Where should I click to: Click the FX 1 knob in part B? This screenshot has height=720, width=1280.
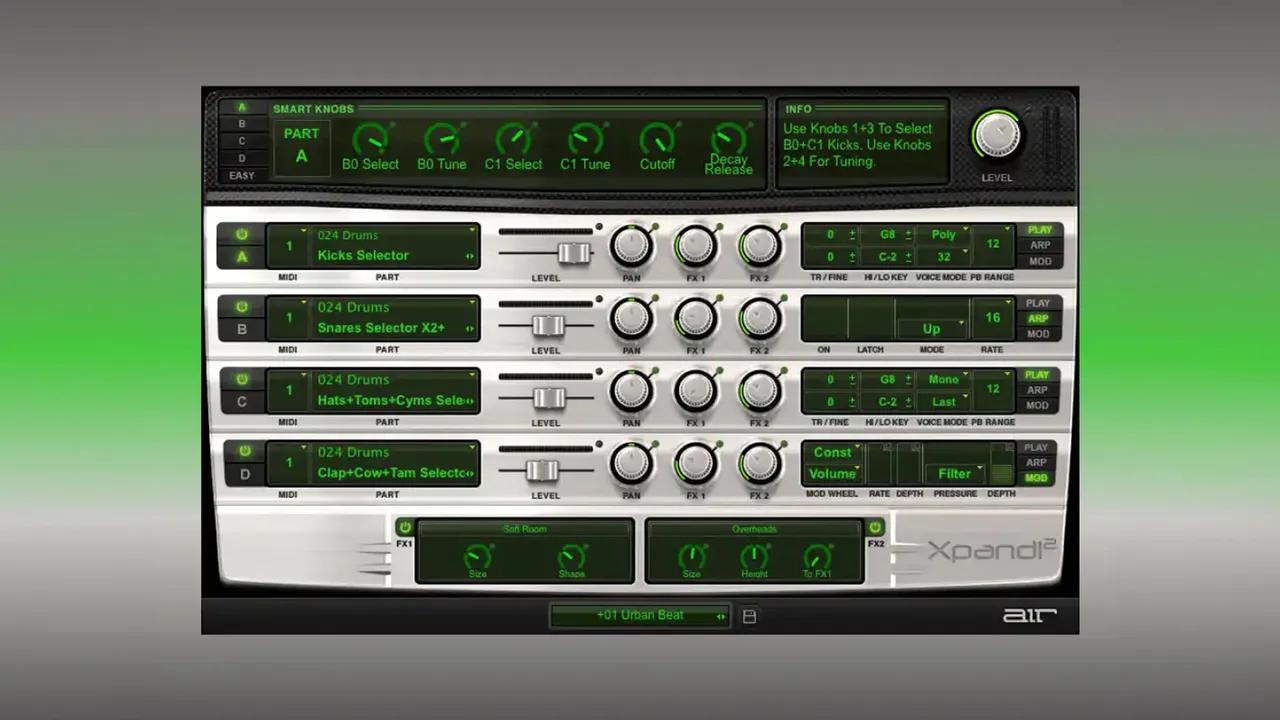695,318
